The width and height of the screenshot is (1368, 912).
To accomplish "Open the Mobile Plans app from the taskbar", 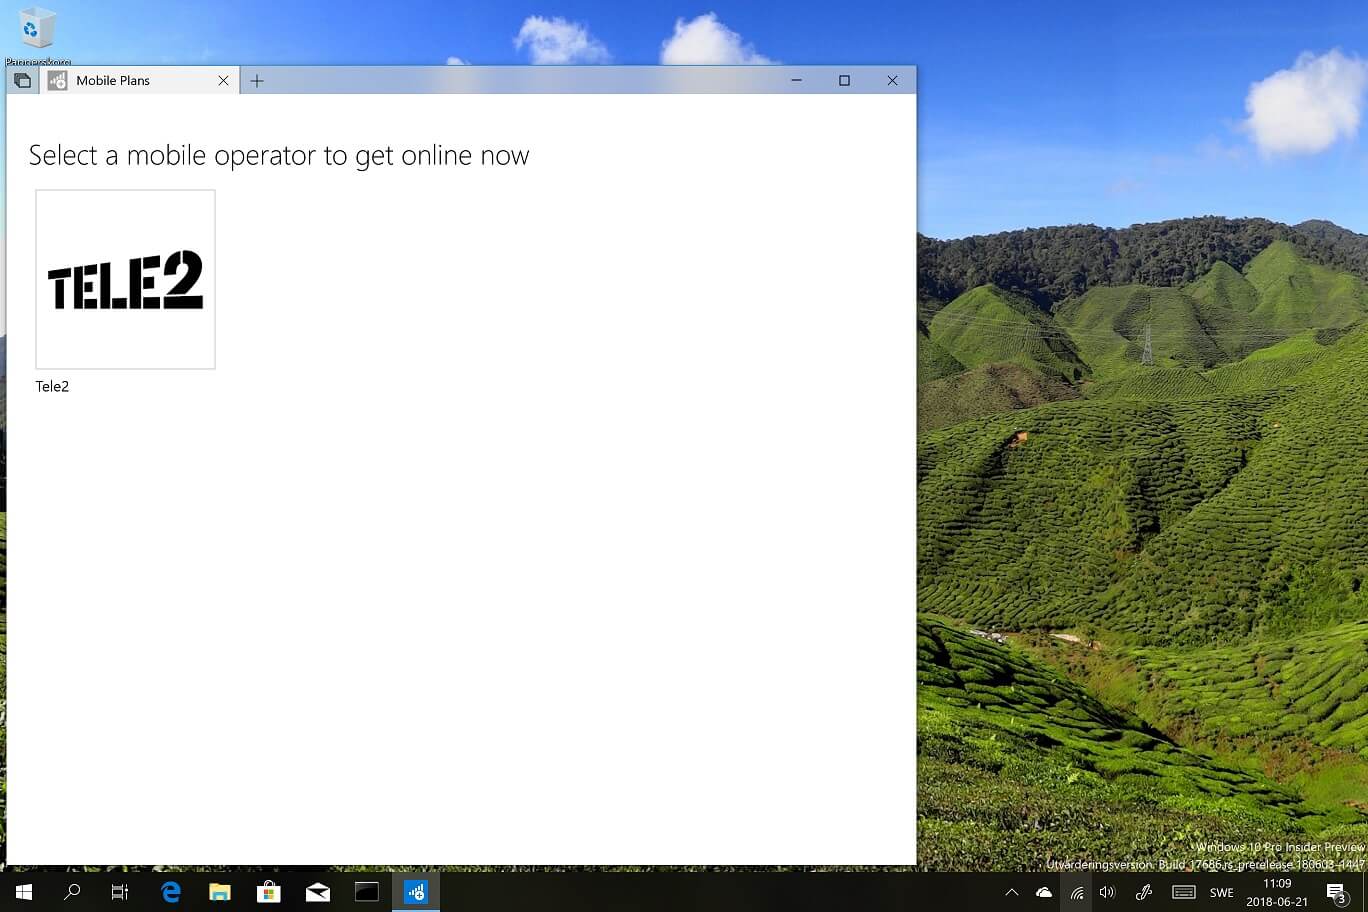I will coord(415,891).
